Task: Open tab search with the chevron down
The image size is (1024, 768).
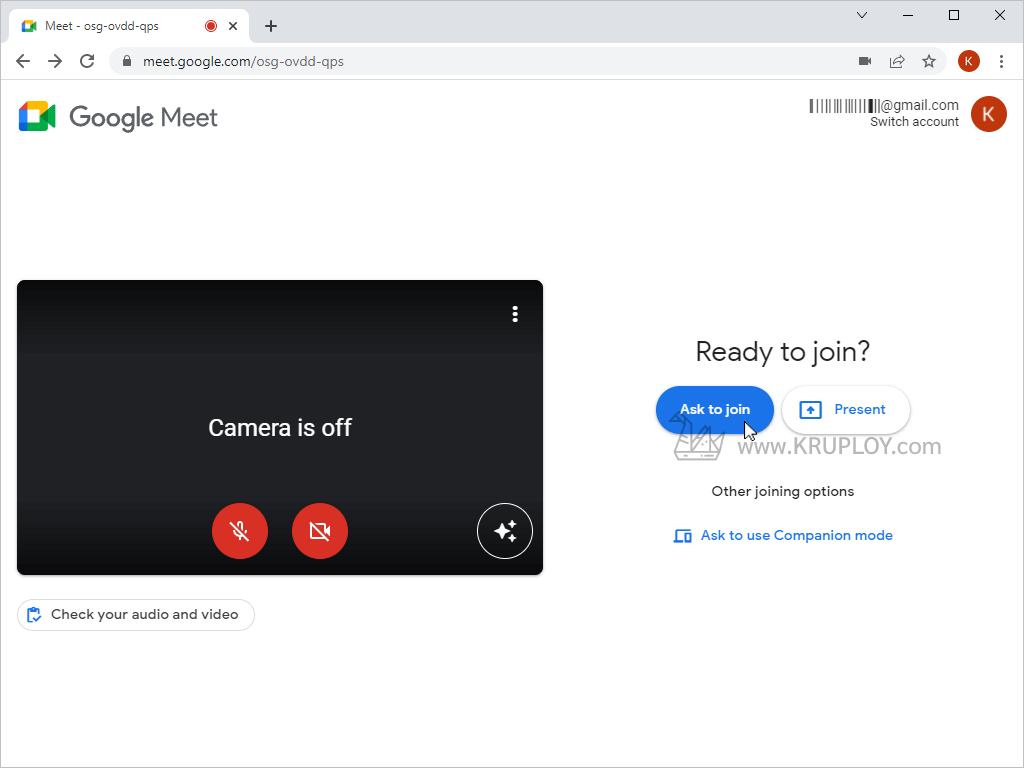Action: pos(862,15)
